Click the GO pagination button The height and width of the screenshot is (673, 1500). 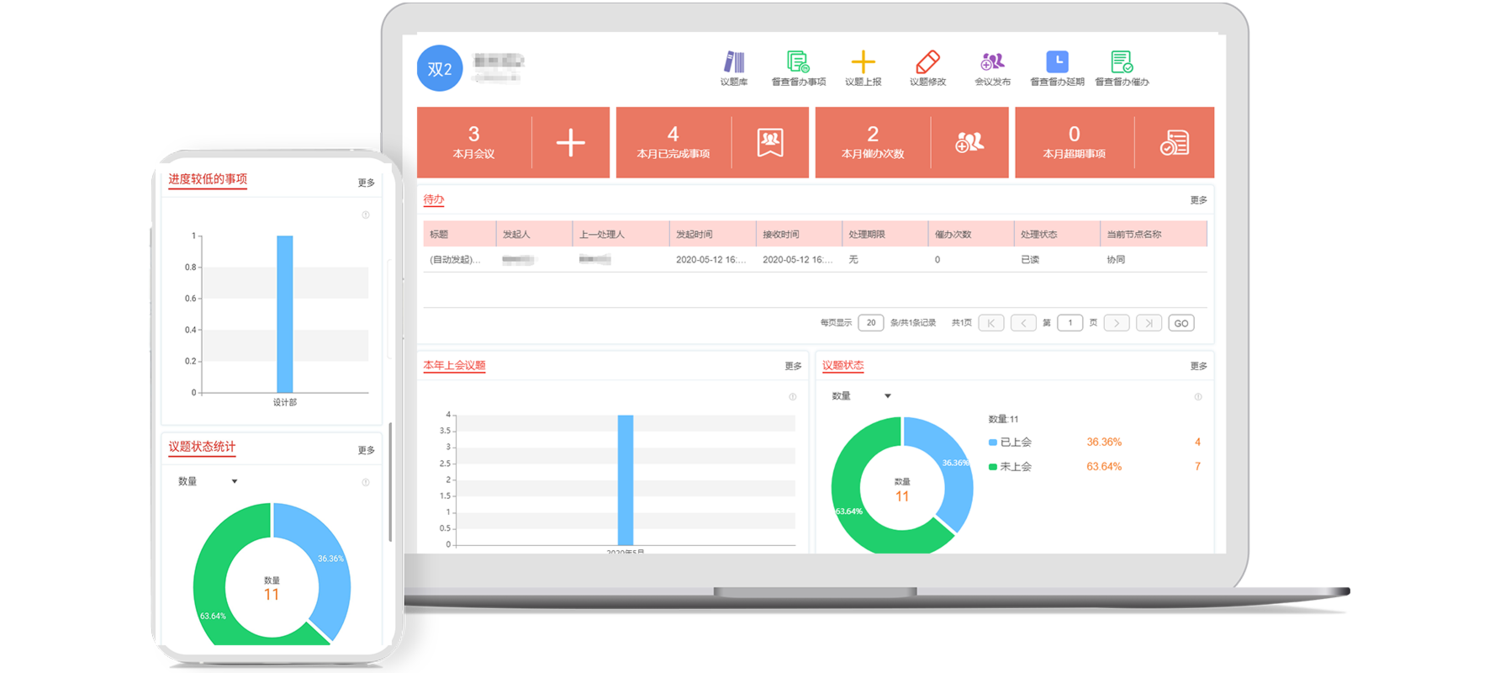(x=1181, y=323)
